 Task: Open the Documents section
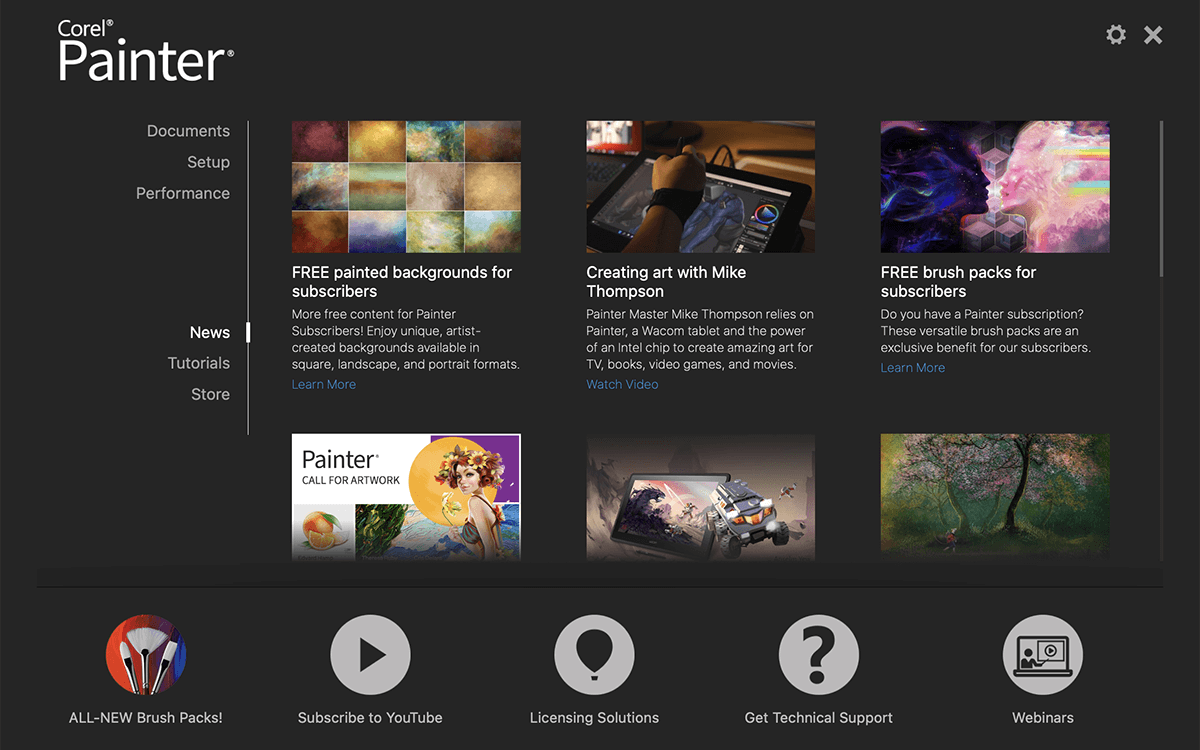point(188,131)
